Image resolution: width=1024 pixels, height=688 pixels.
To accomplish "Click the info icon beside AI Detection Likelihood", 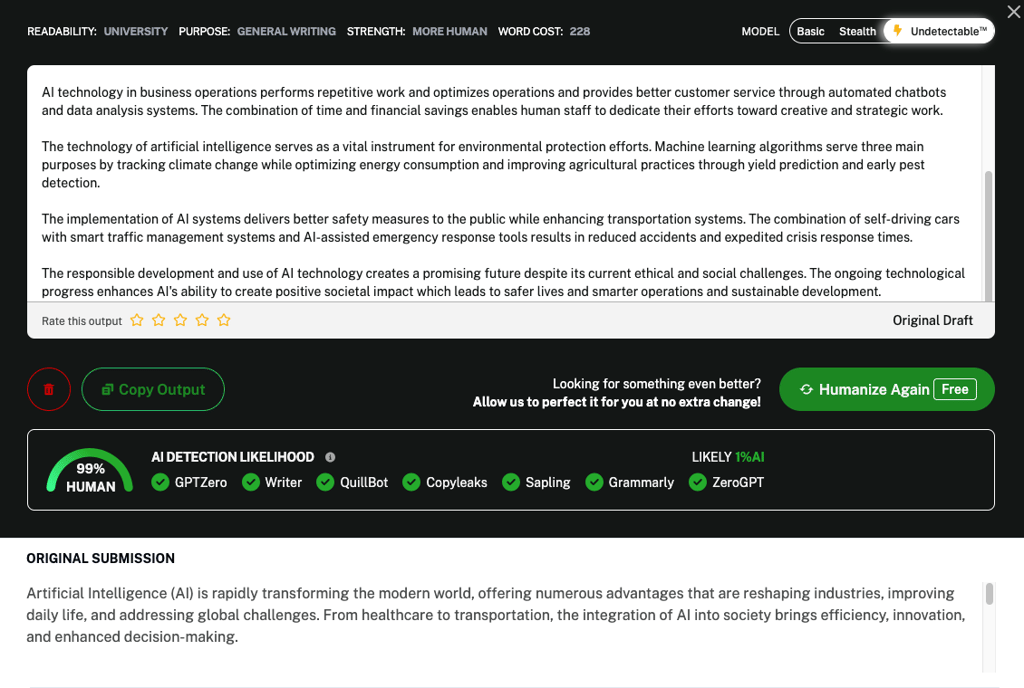I will click(x=330, y=457).
